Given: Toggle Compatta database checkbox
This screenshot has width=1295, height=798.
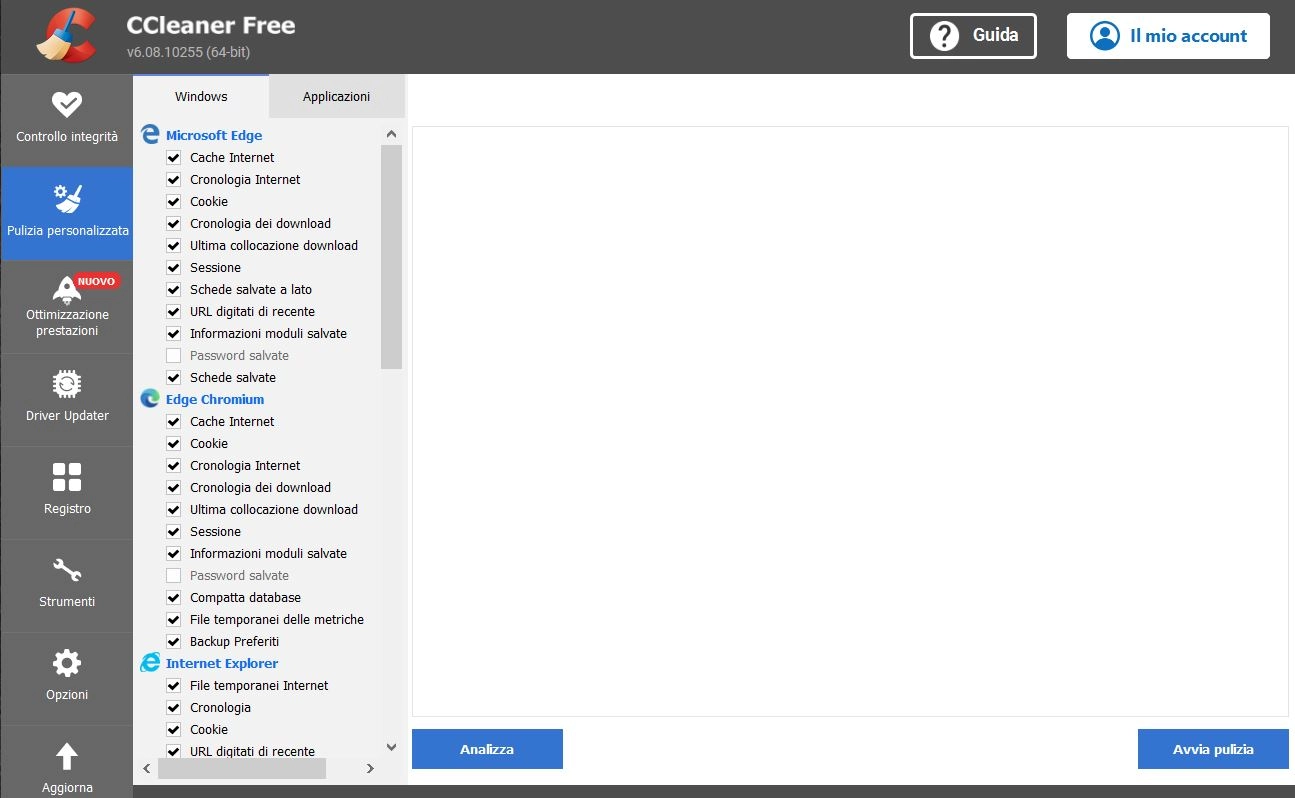Looking at the screenshot, I should (173, 597).
